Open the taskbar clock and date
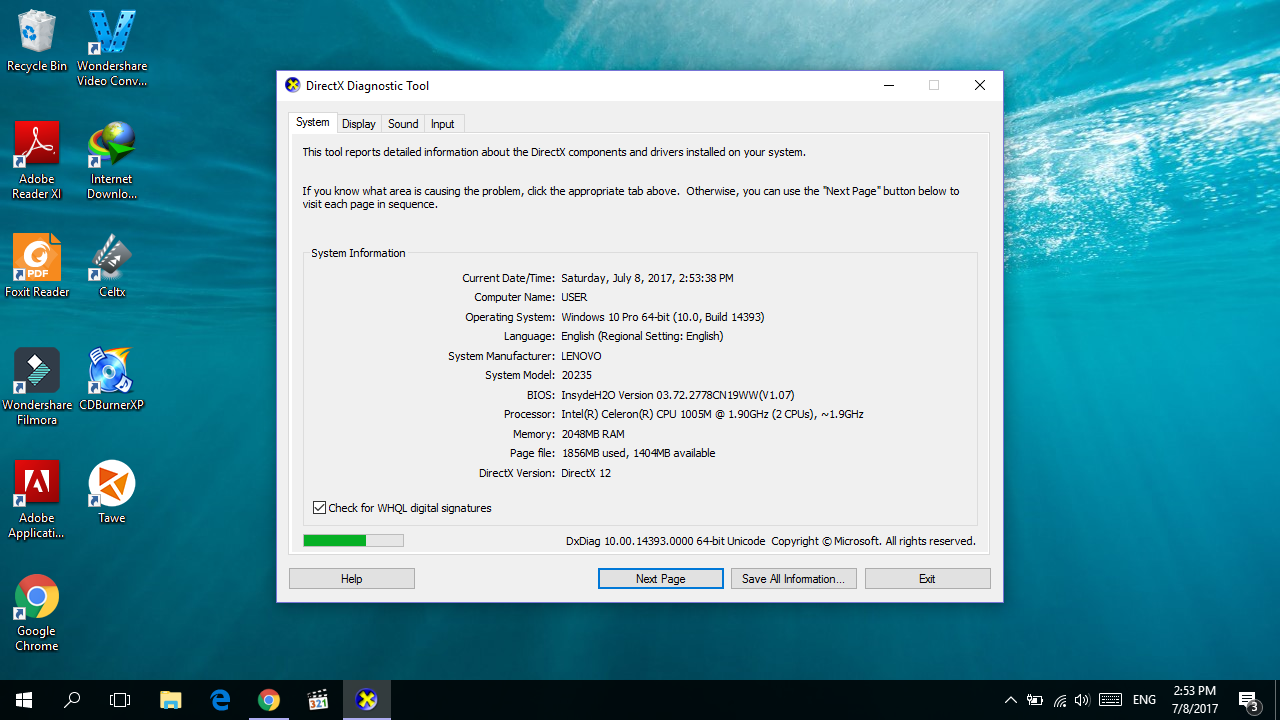1280x720 pixels. 1194,700
